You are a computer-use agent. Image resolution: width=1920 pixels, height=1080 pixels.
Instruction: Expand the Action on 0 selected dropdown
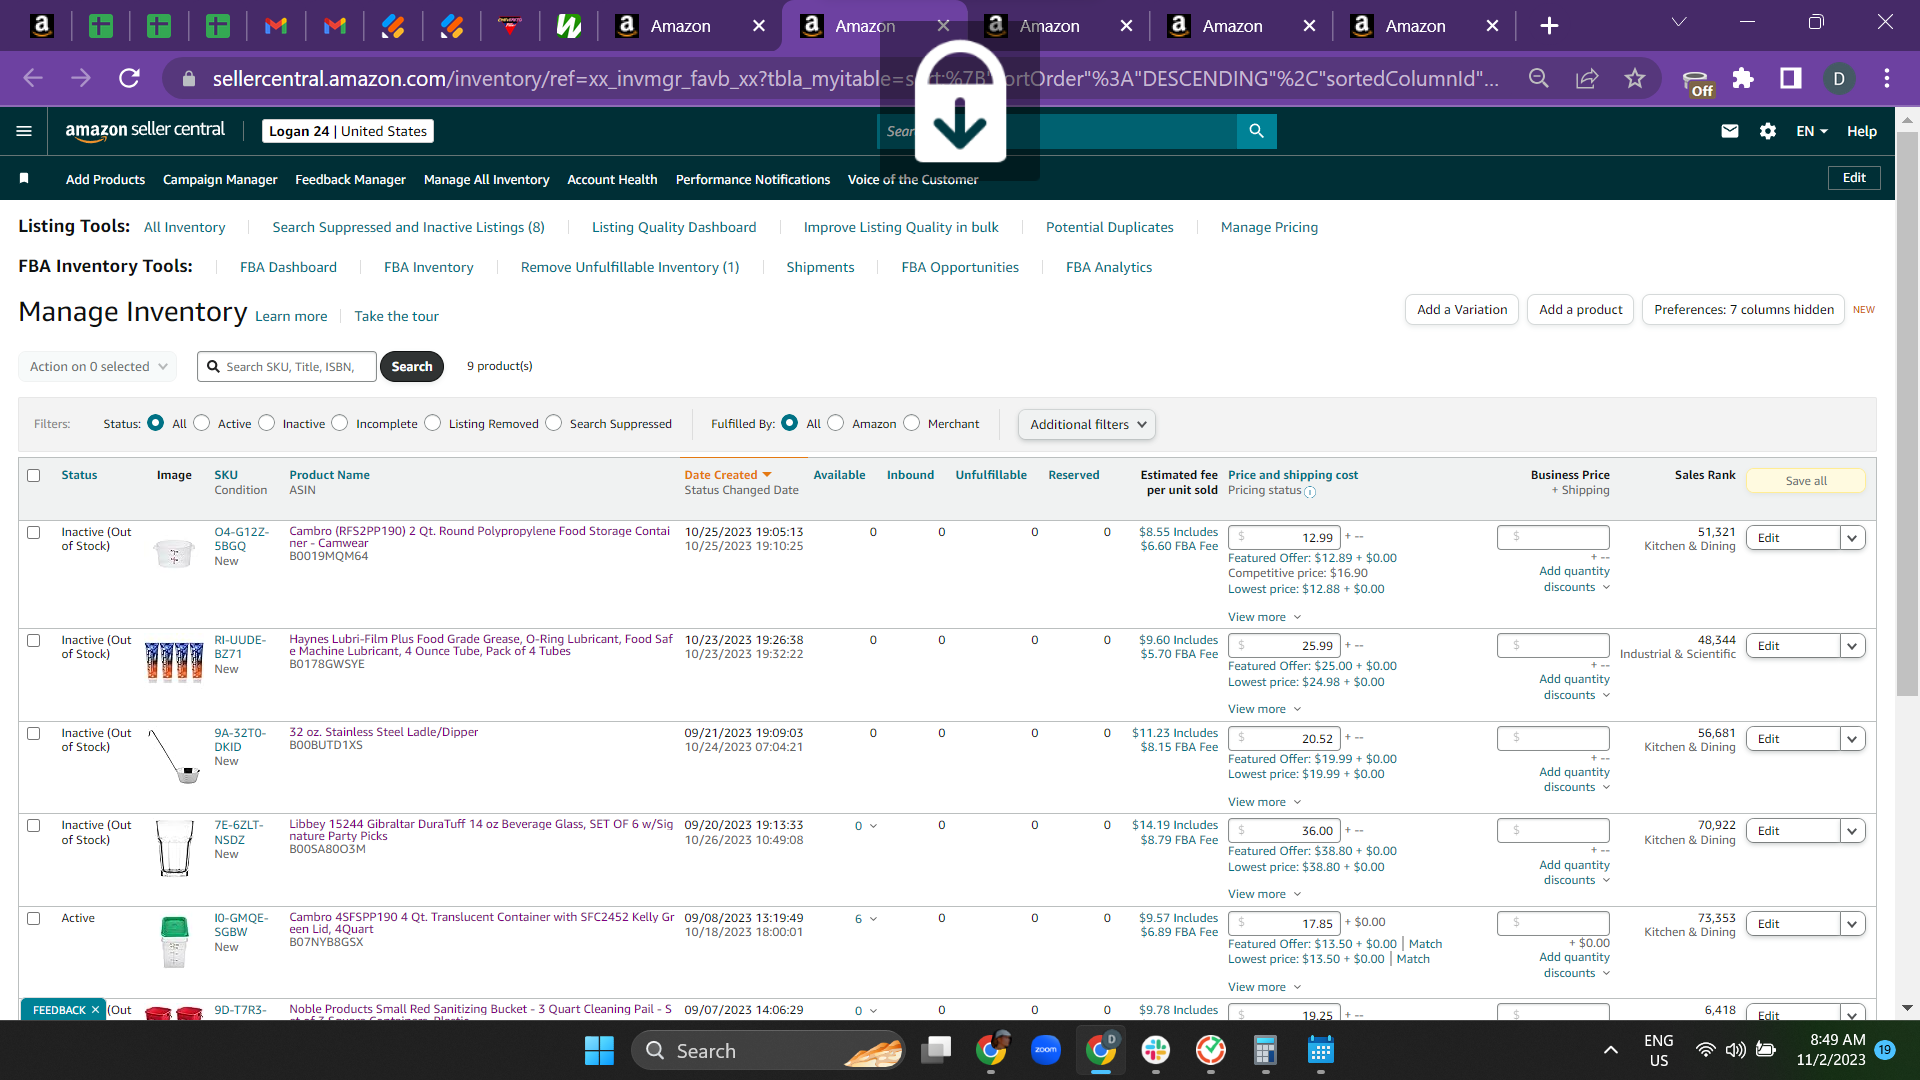98,367
